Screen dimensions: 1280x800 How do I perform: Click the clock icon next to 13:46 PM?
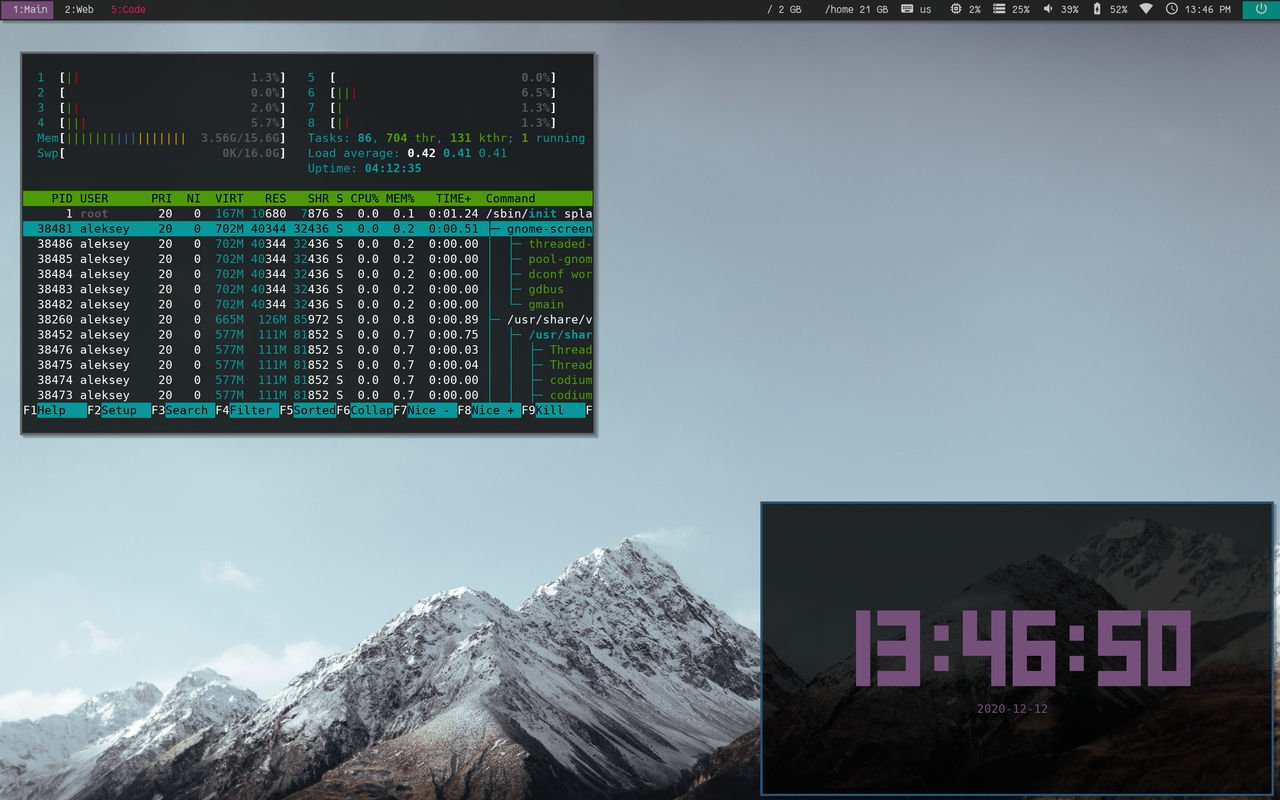click(x=1172, y=10)
